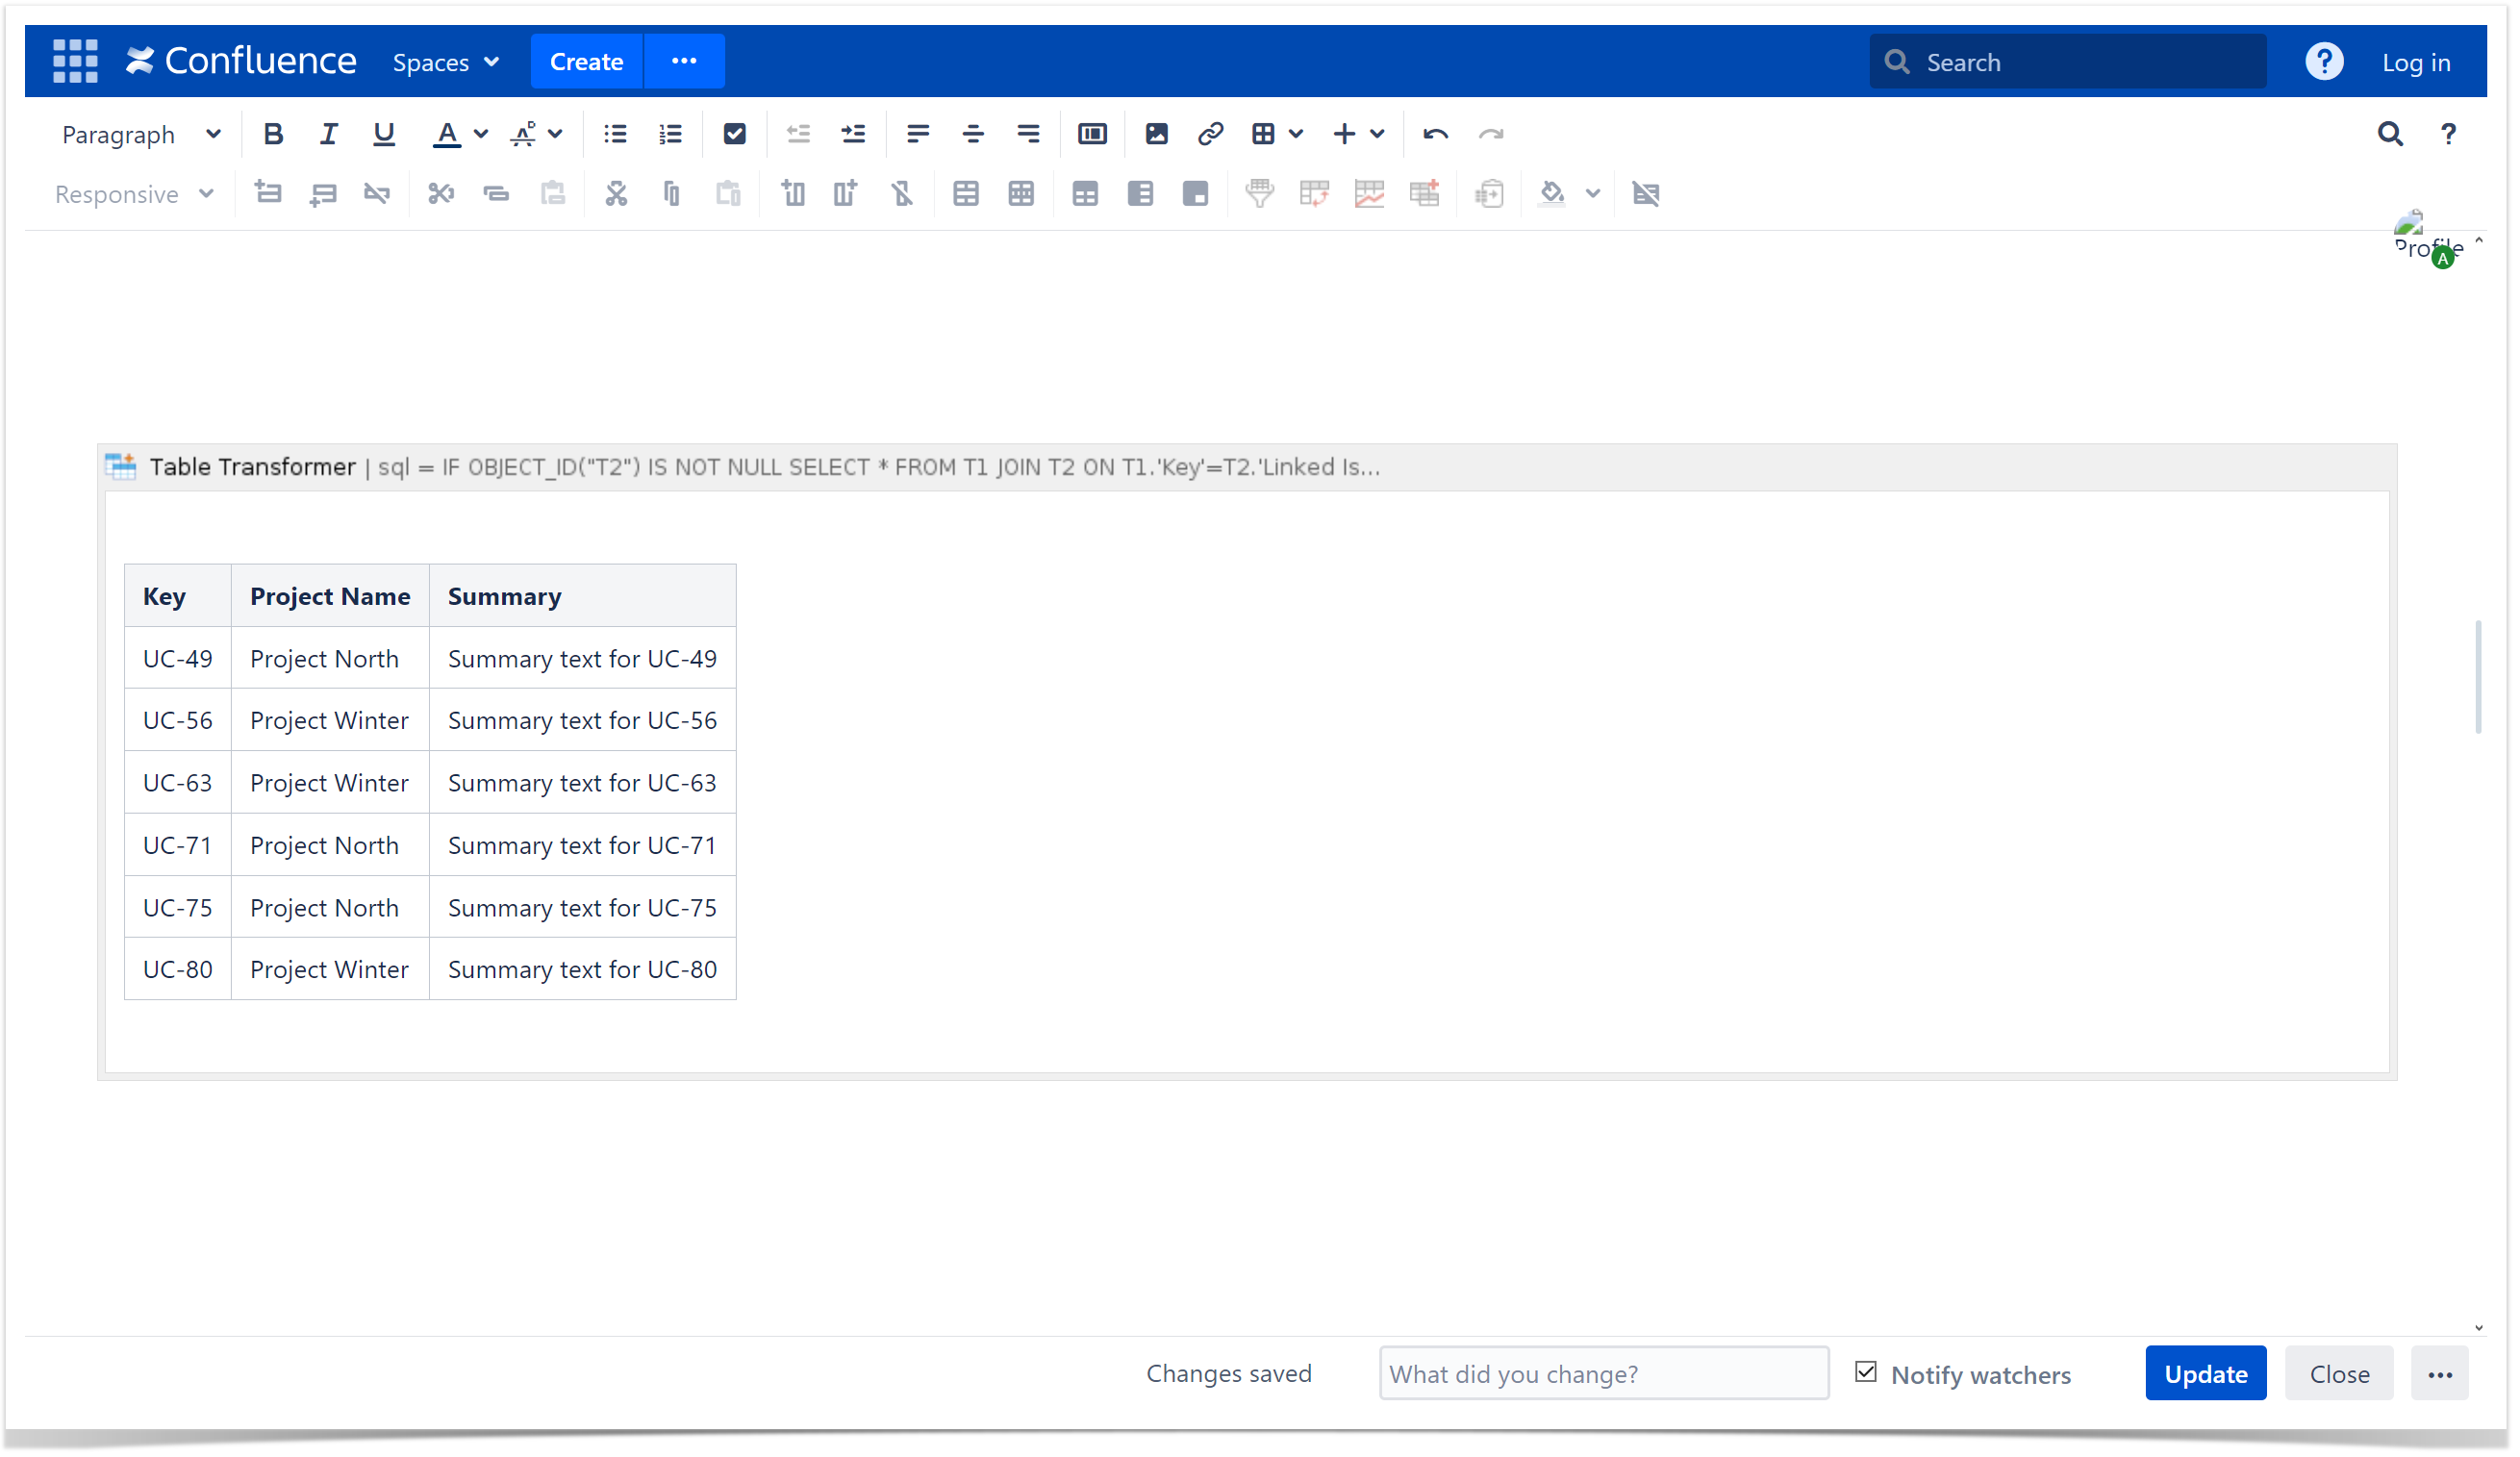Open the ellipsis menu beside Create
2520x1457 pixels.
pos(684,62)
